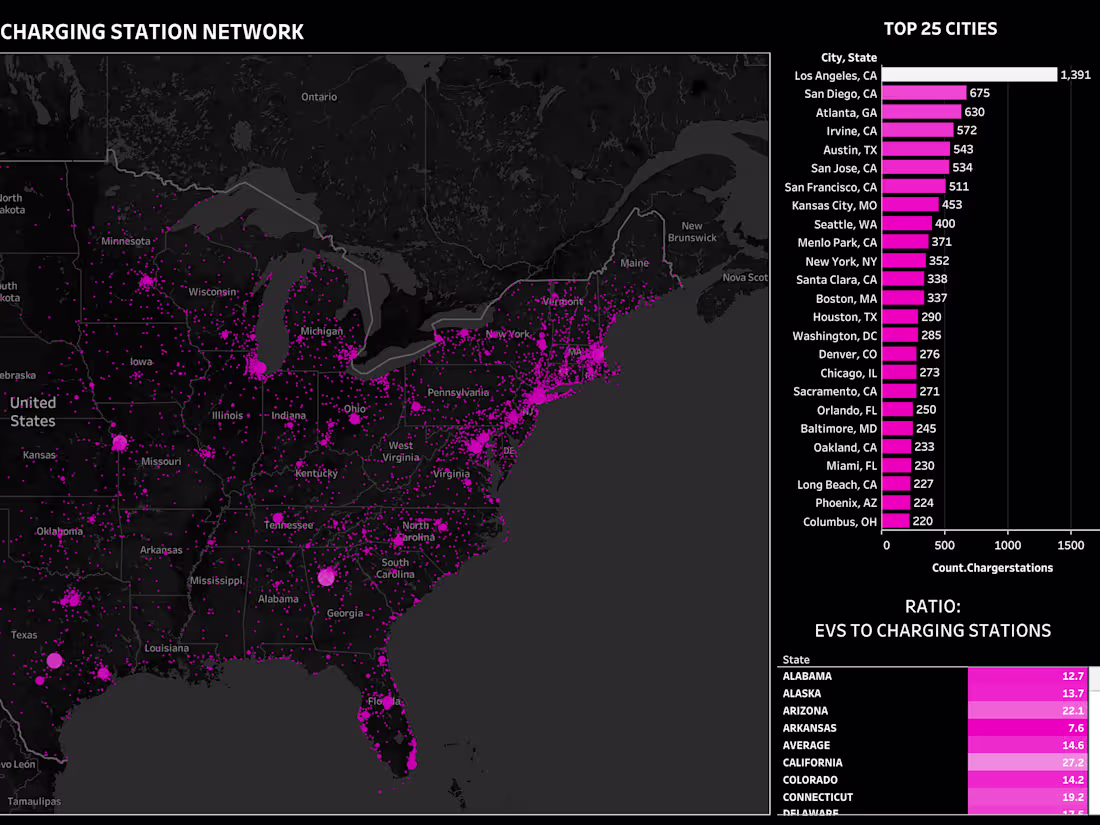Click the charging hotspot near Austin on map
This screenshot has height=825, width=1100.
[55, 660]
